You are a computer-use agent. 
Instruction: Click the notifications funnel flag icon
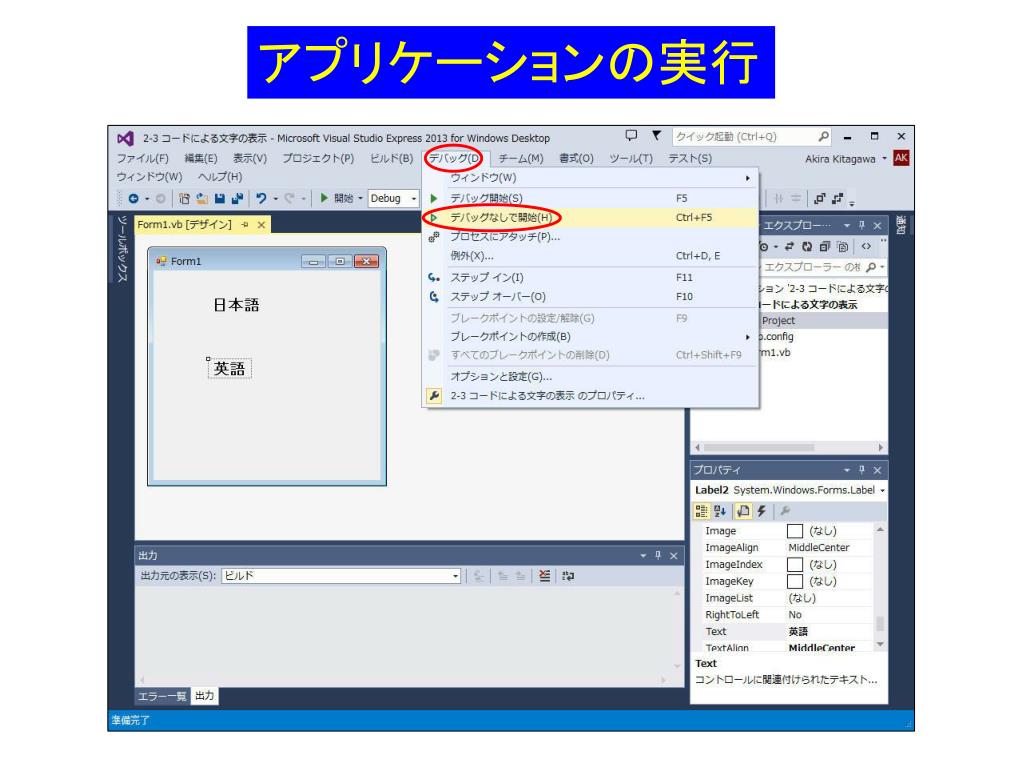656,136
